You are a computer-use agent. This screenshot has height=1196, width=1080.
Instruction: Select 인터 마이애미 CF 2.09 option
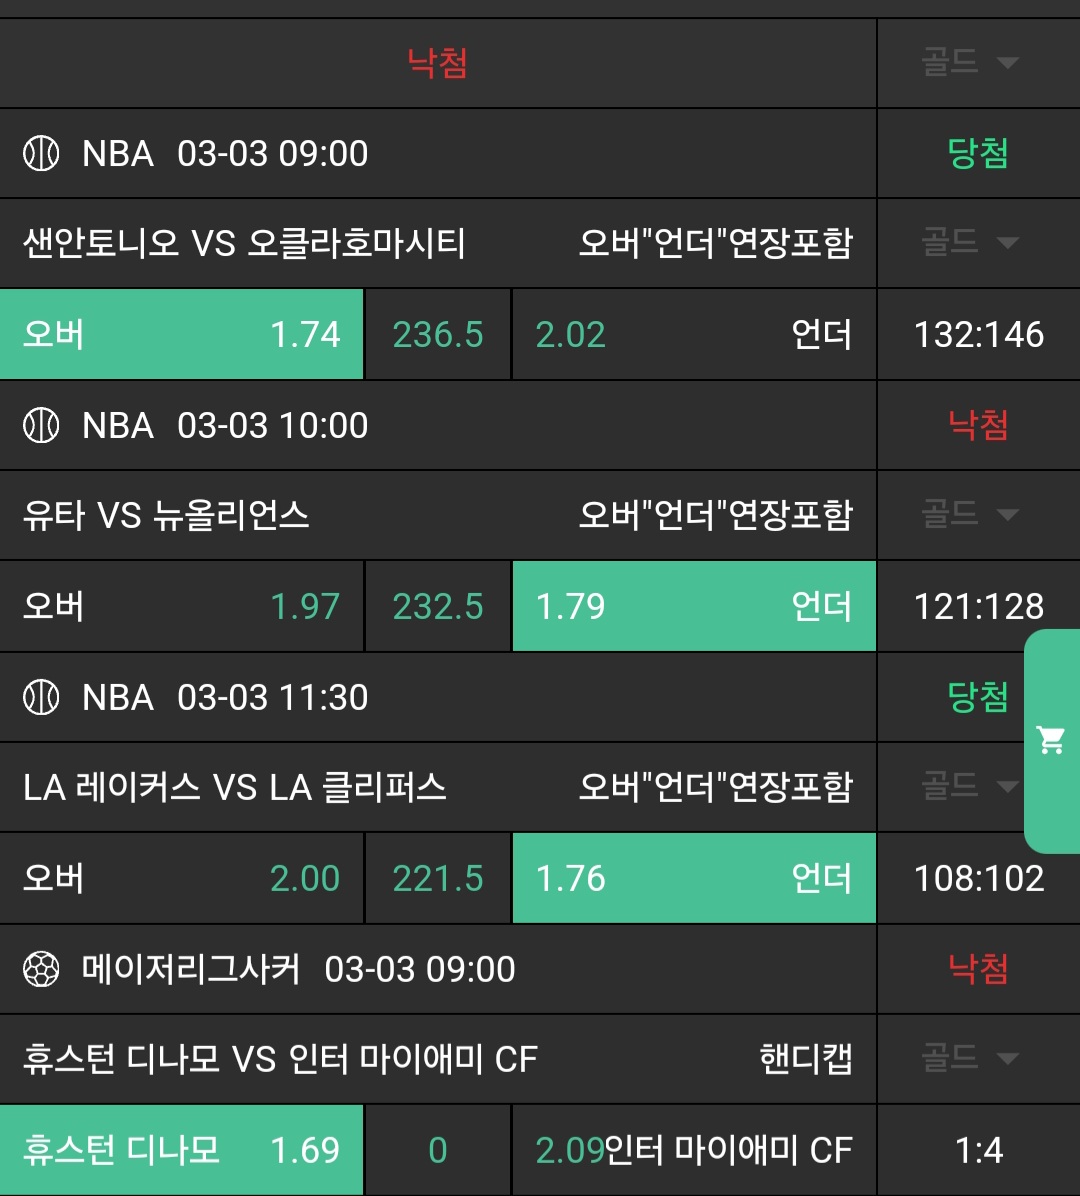[693, 1151]
